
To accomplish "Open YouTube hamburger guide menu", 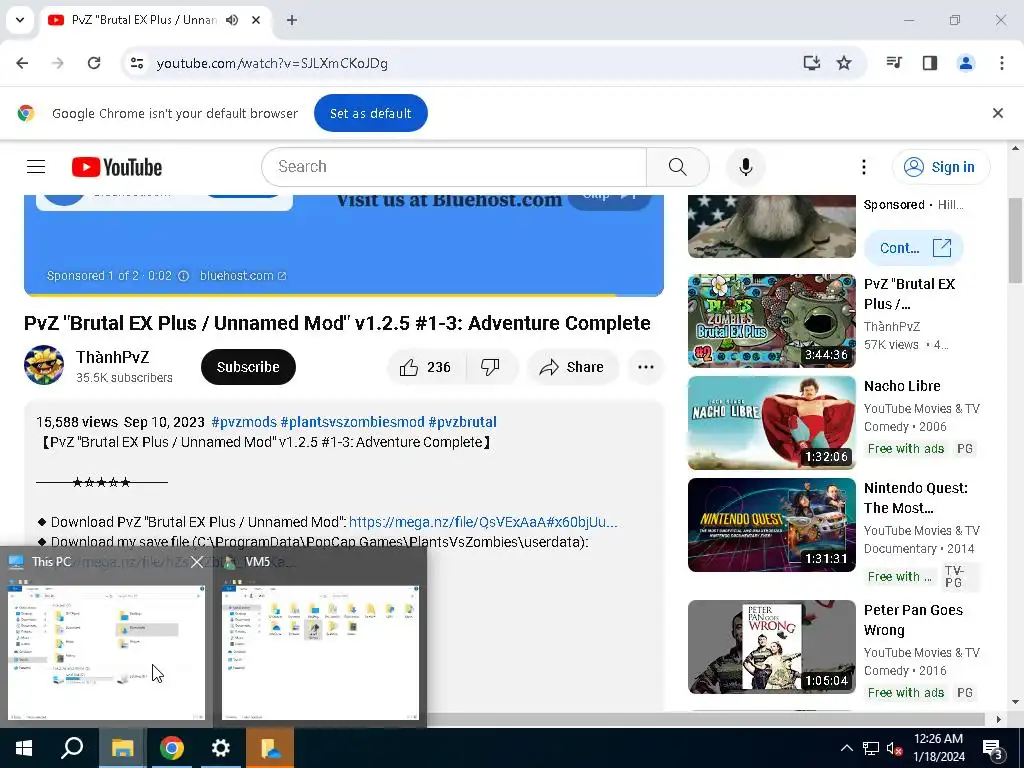I will [x=36, y=167].
